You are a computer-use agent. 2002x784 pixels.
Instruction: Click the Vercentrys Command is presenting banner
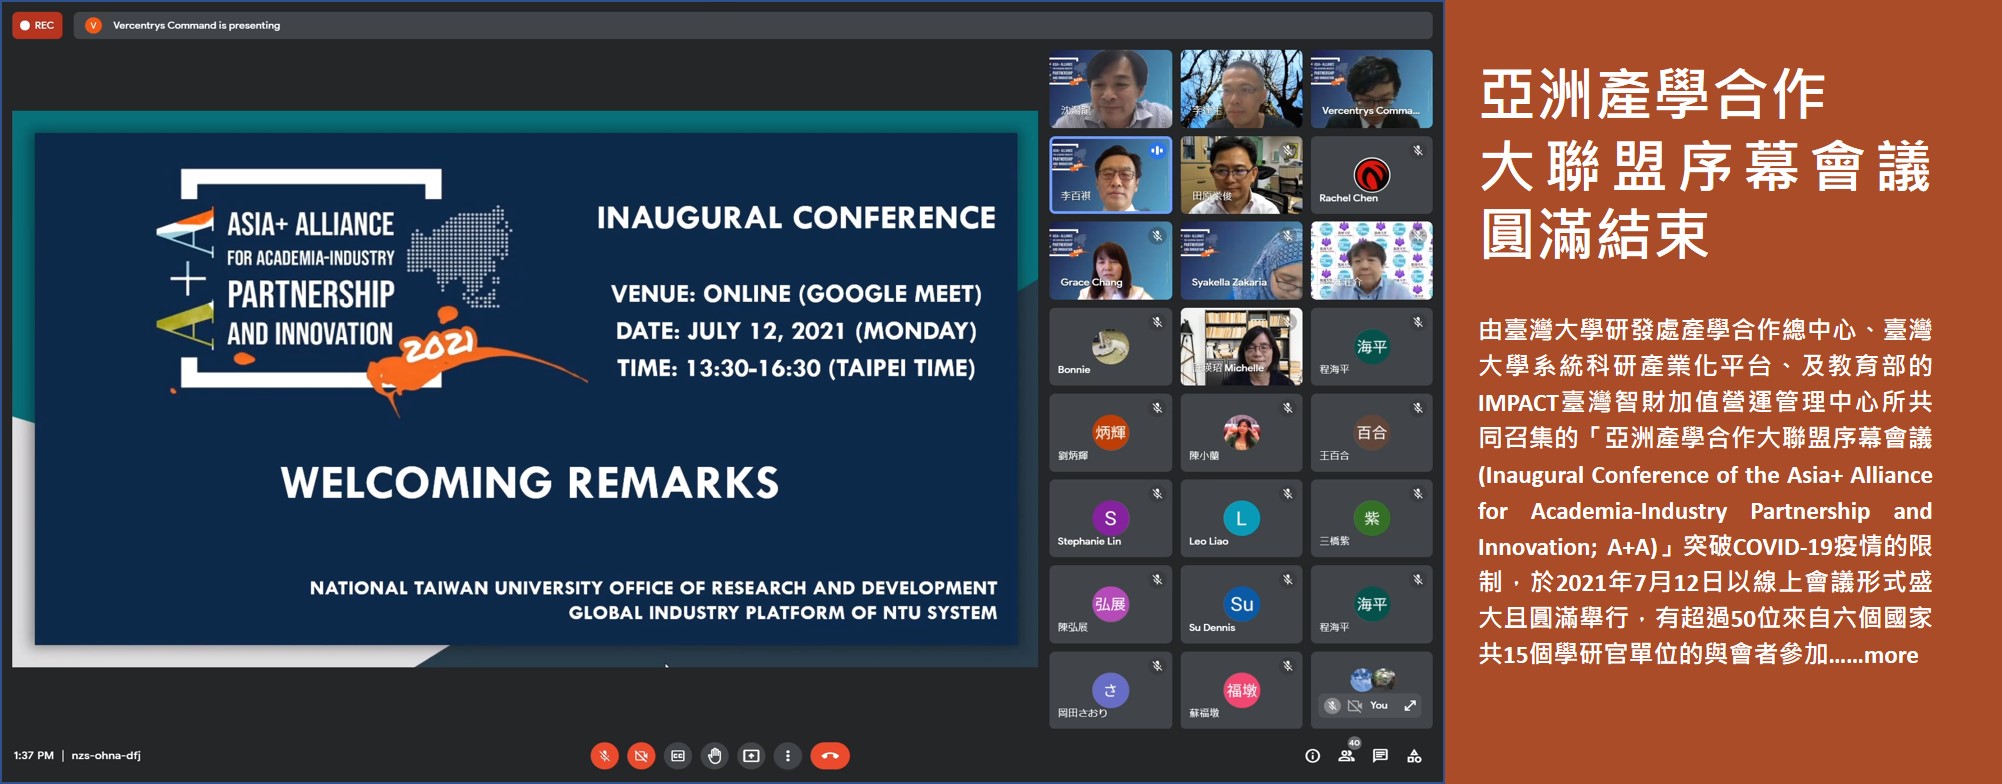click(x=753, y=25)
